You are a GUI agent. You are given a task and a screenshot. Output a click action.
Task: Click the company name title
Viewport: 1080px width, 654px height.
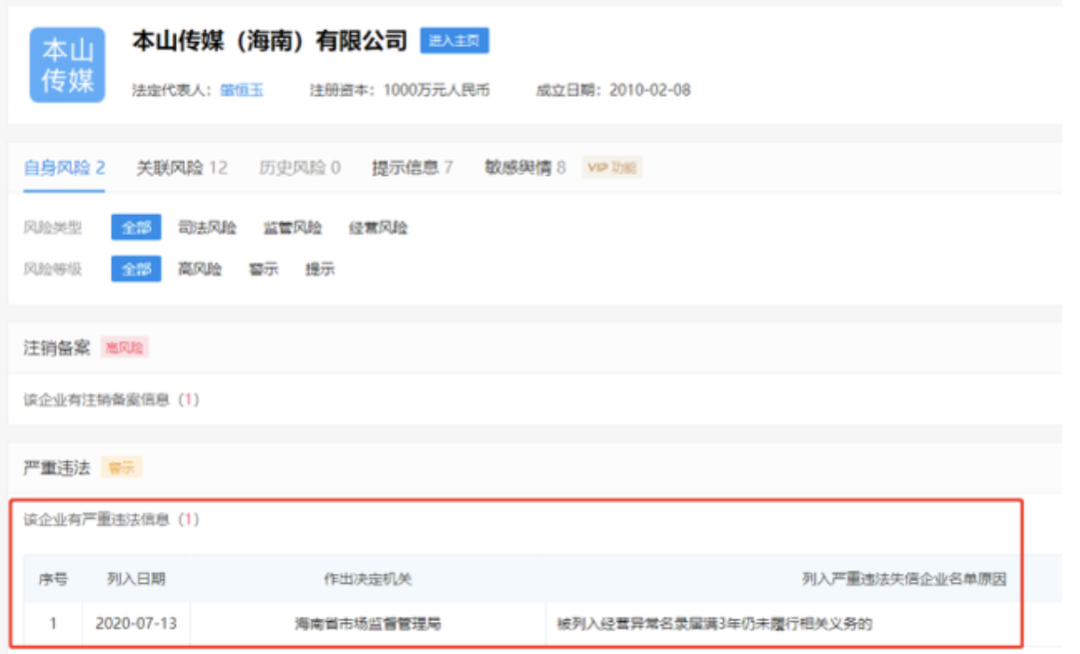(269, 41)
